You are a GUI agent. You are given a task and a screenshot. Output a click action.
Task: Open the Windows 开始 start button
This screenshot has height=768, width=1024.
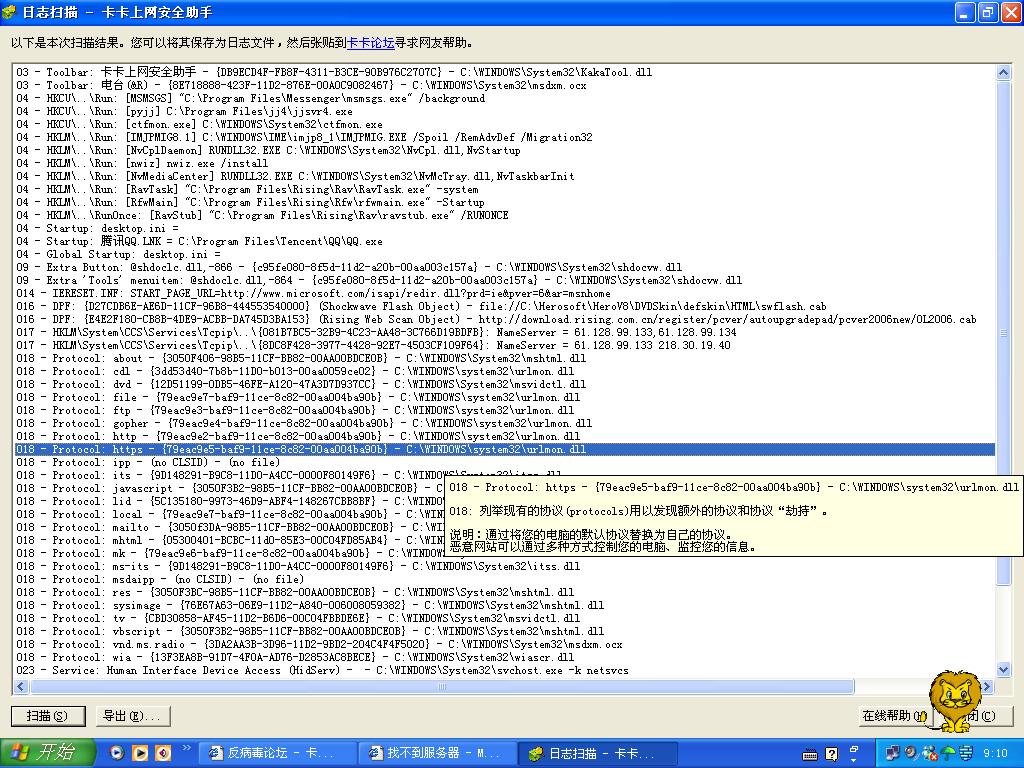click(48, 753)
